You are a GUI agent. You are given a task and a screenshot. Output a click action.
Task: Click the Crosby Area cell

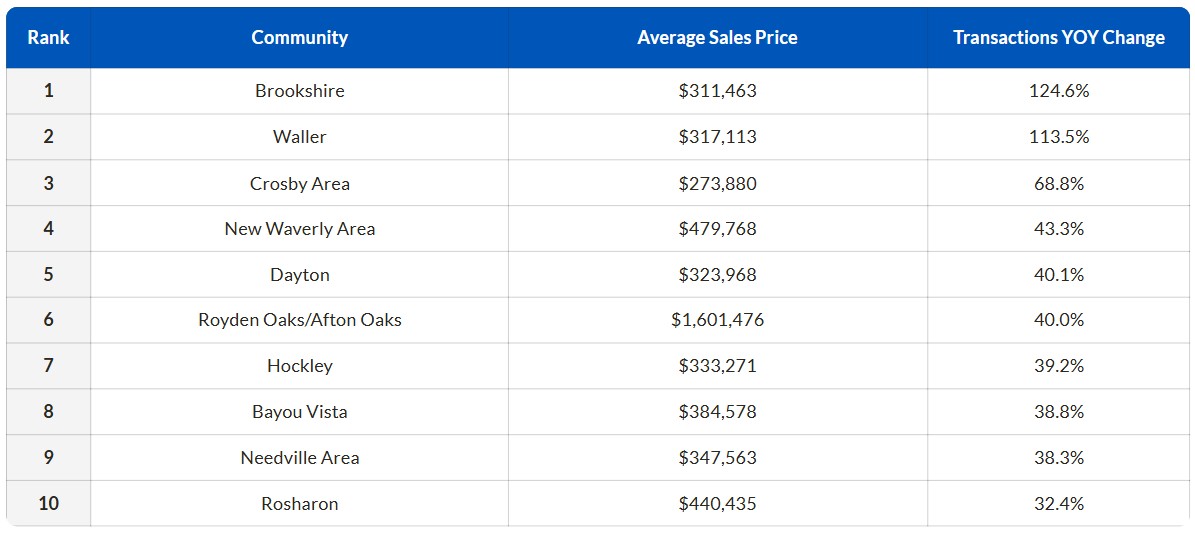[299, 183]
